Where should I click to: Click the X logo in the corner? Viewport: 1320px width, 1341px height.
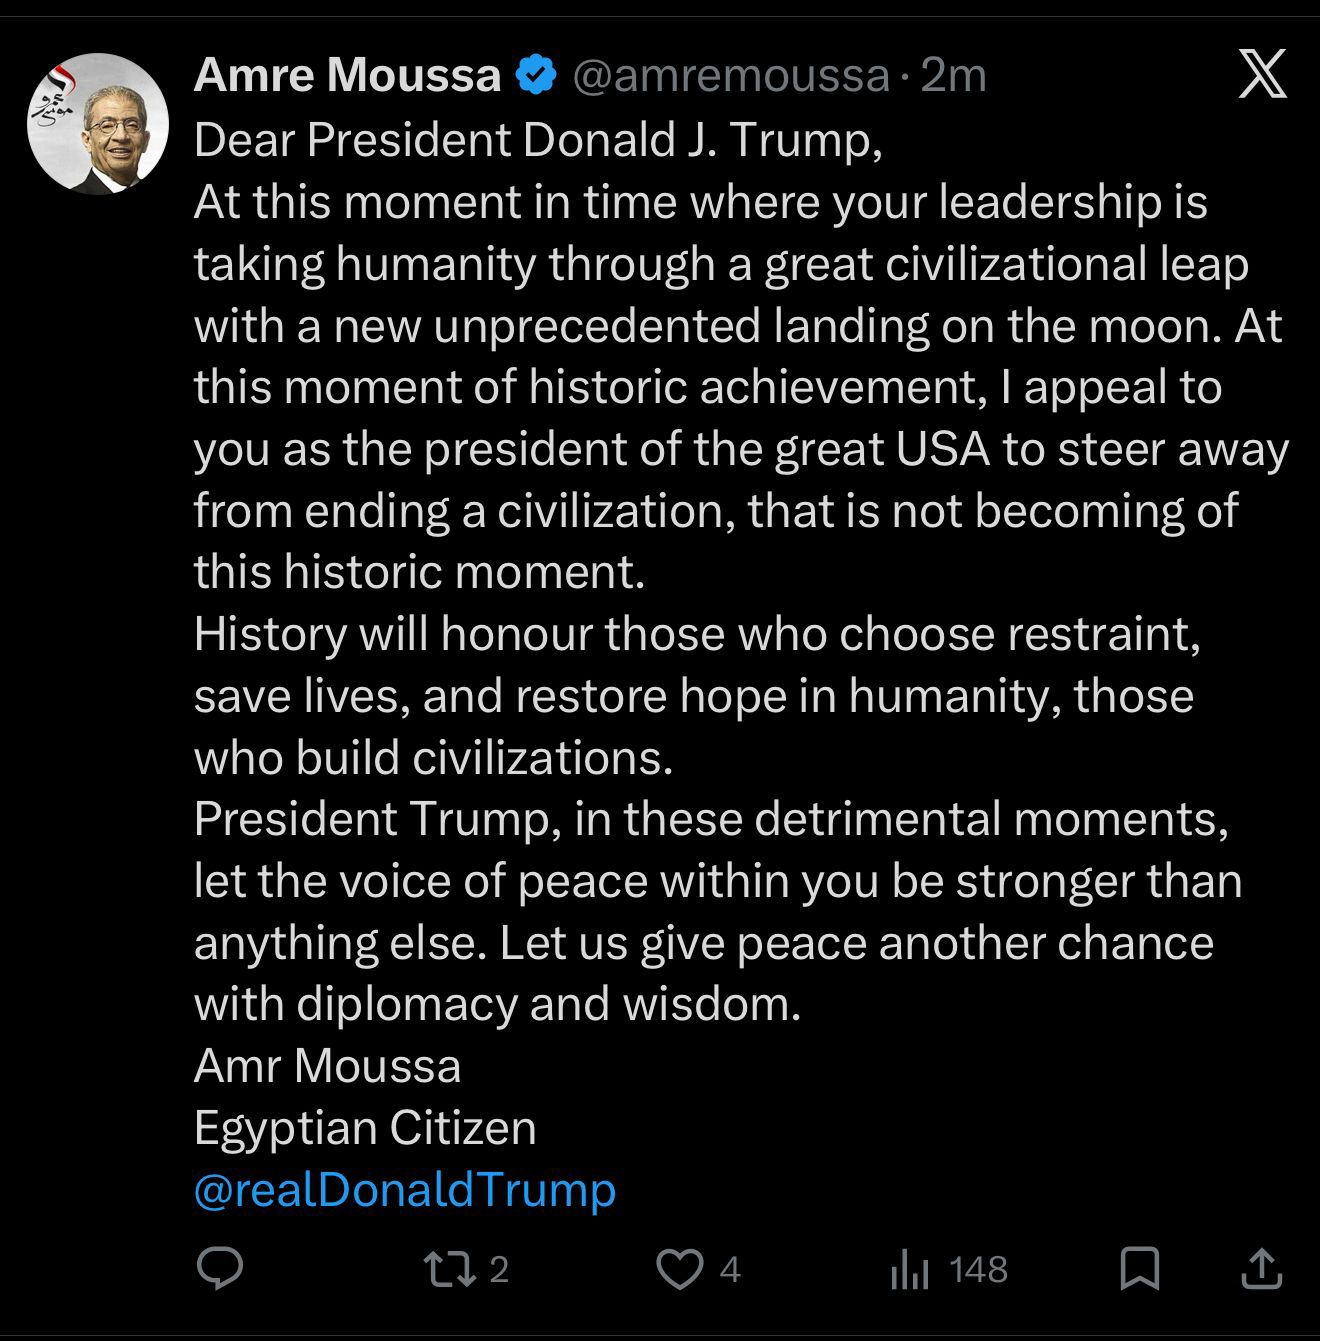[1262, 76]
